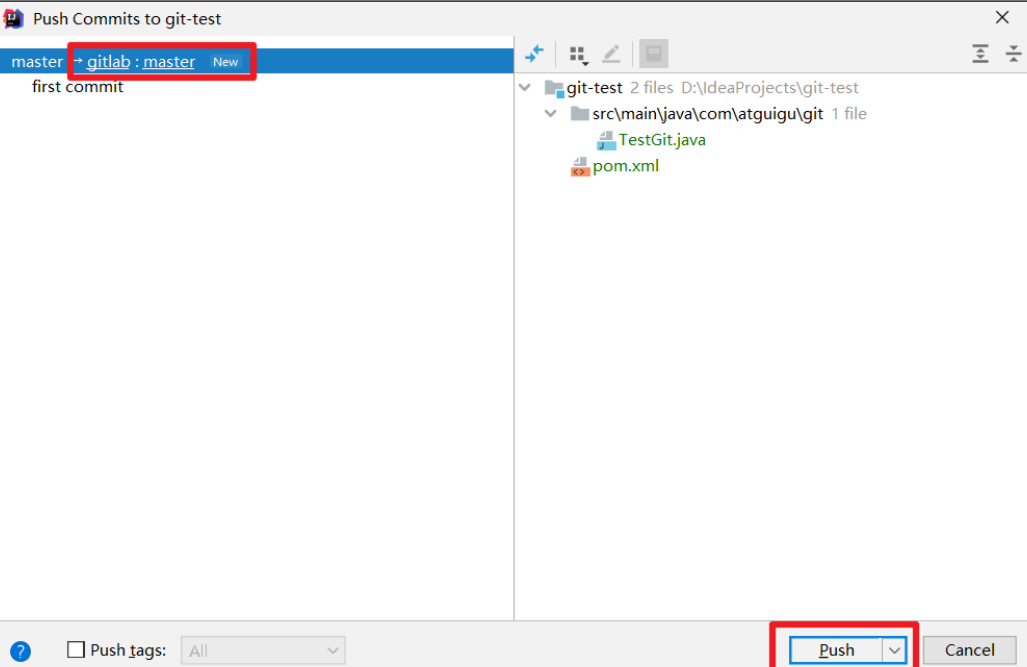Click the git-test module folder icon
Screen dimensions: 1027x667
tap(554, 88)
